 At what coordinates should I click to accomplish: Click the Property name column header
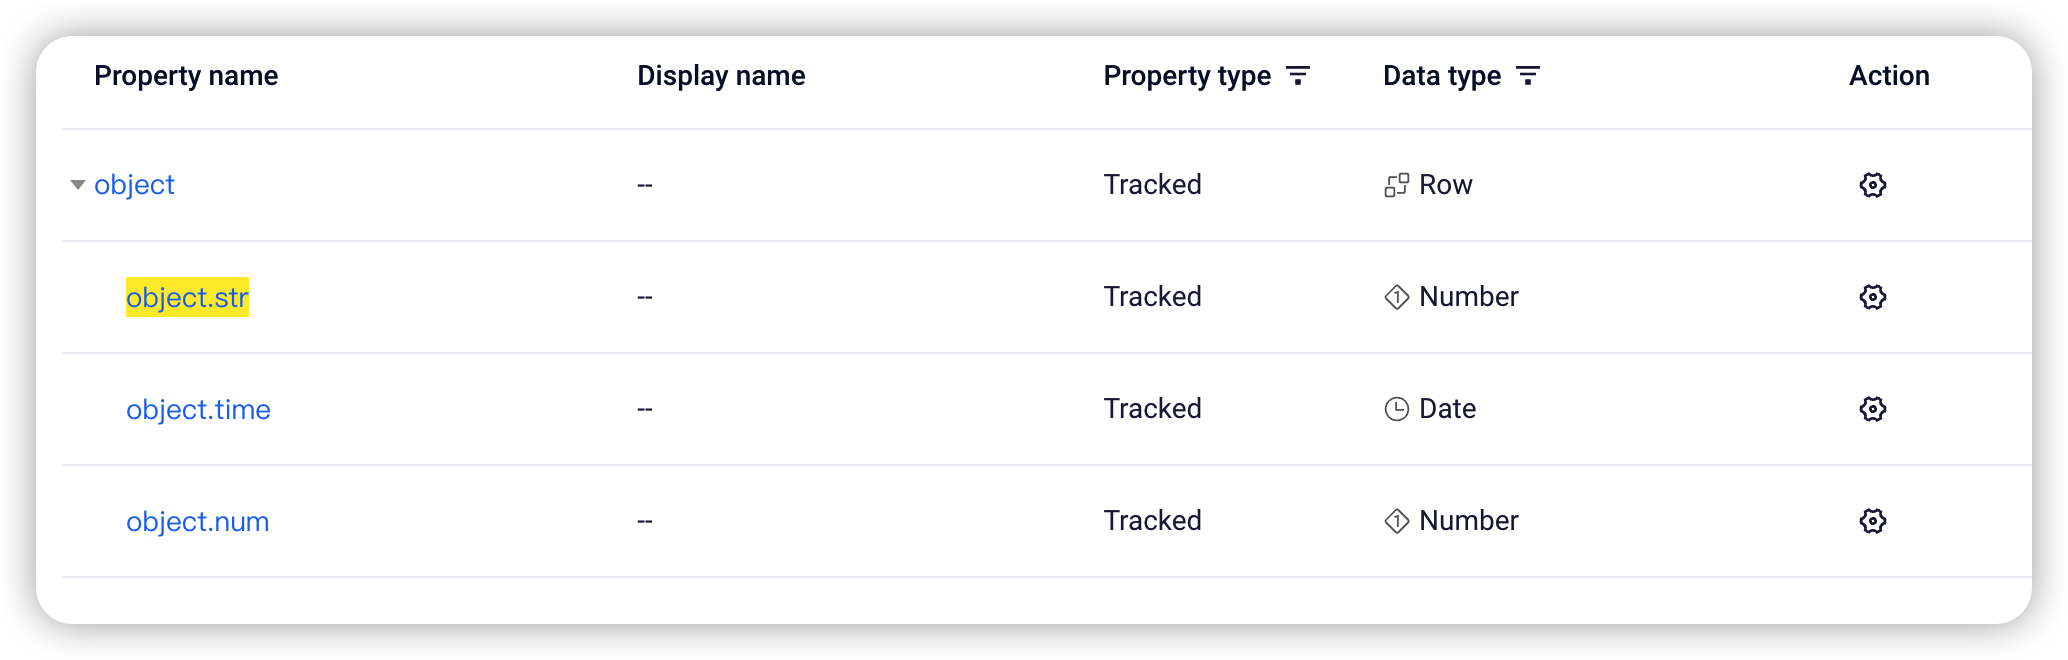pyautogui.click(x=186, y=76)
